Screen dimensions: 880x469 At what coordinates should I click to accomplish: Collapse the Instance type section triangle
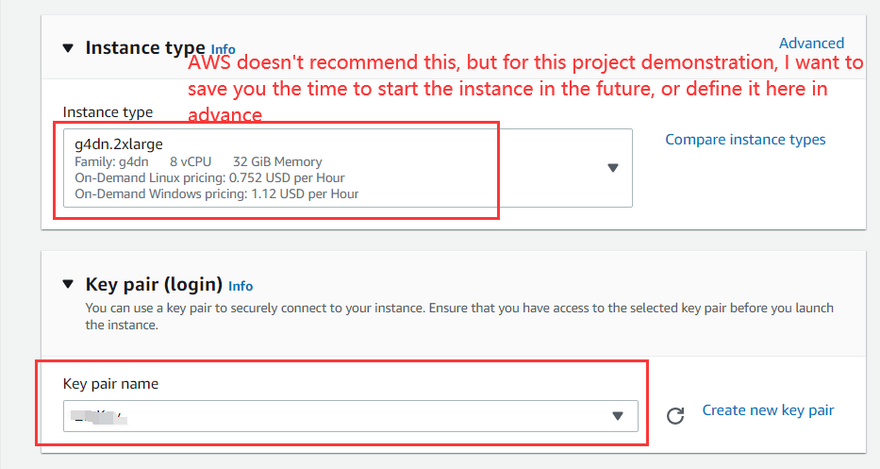point(68,47)
